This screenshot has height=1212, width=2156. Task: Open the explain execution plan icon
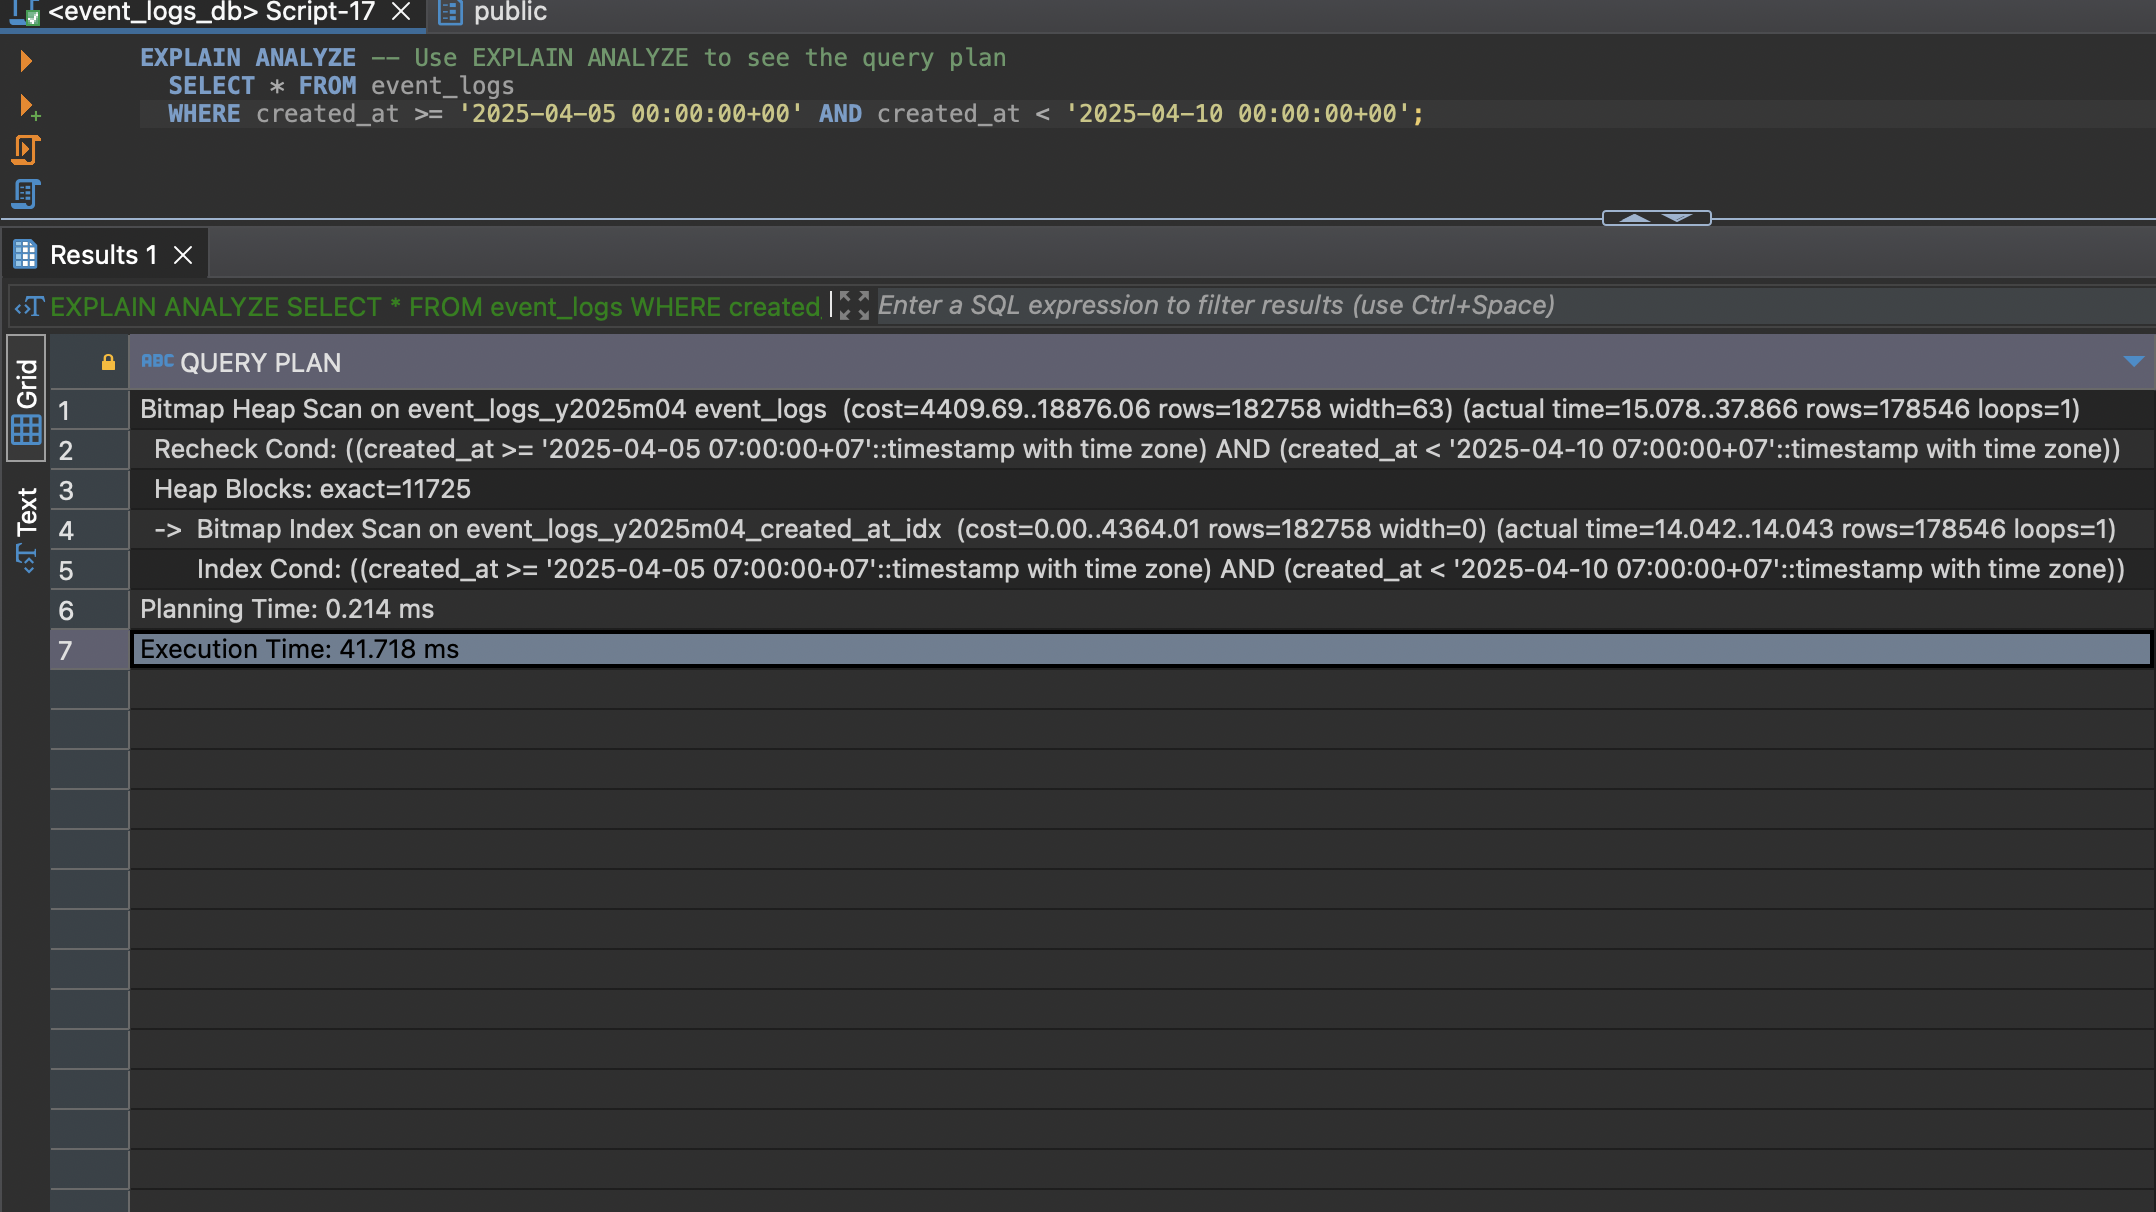25,193
